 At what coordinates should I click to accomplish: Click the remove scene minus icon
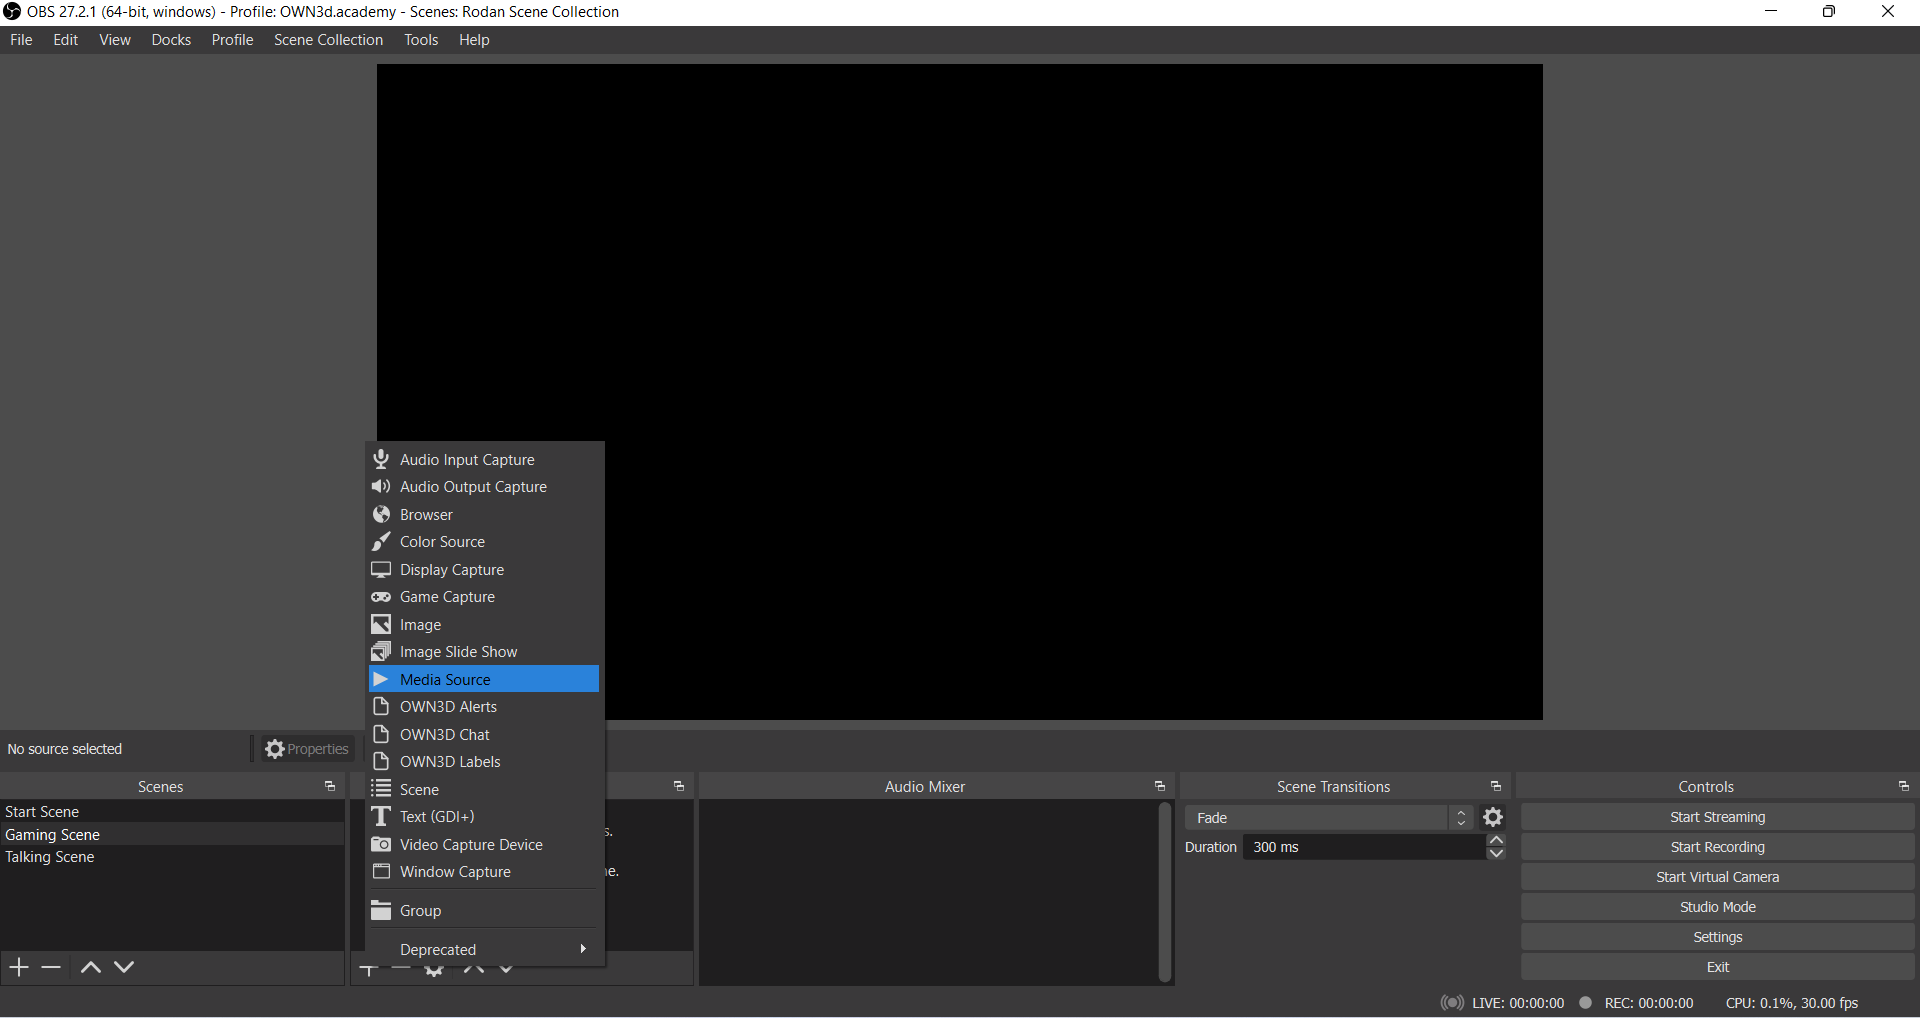52,967
